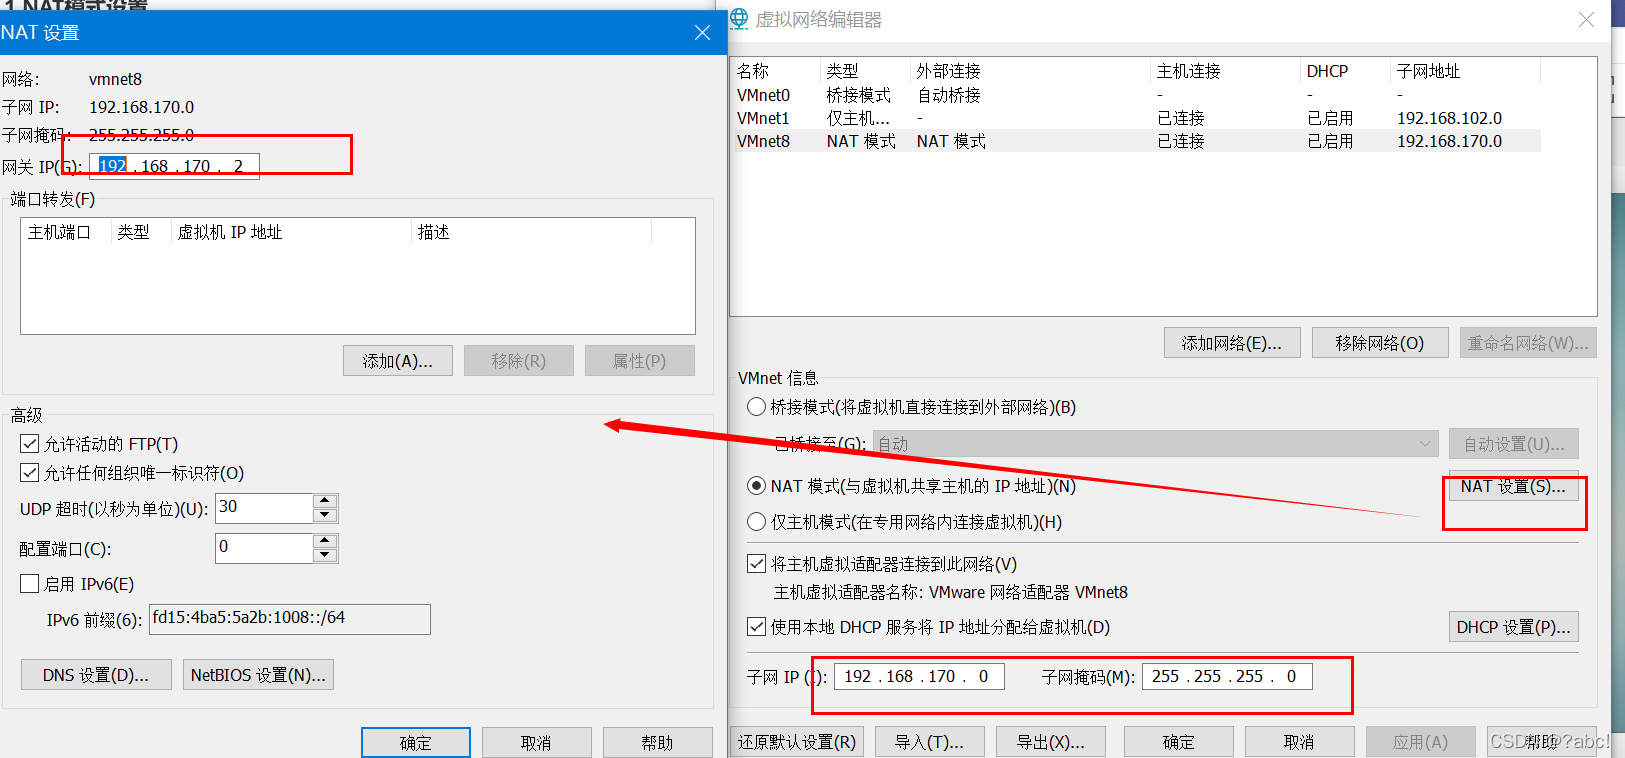
Task: Select the VMnet8 row in network list
Action: click(1137, 141)
